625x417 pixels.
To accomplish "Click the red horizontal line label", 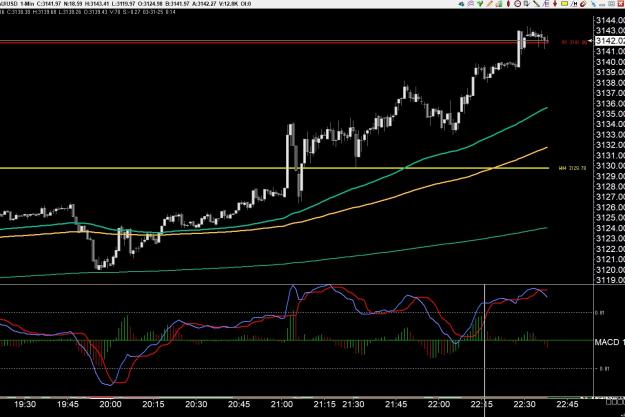I will tap(574, 42).
